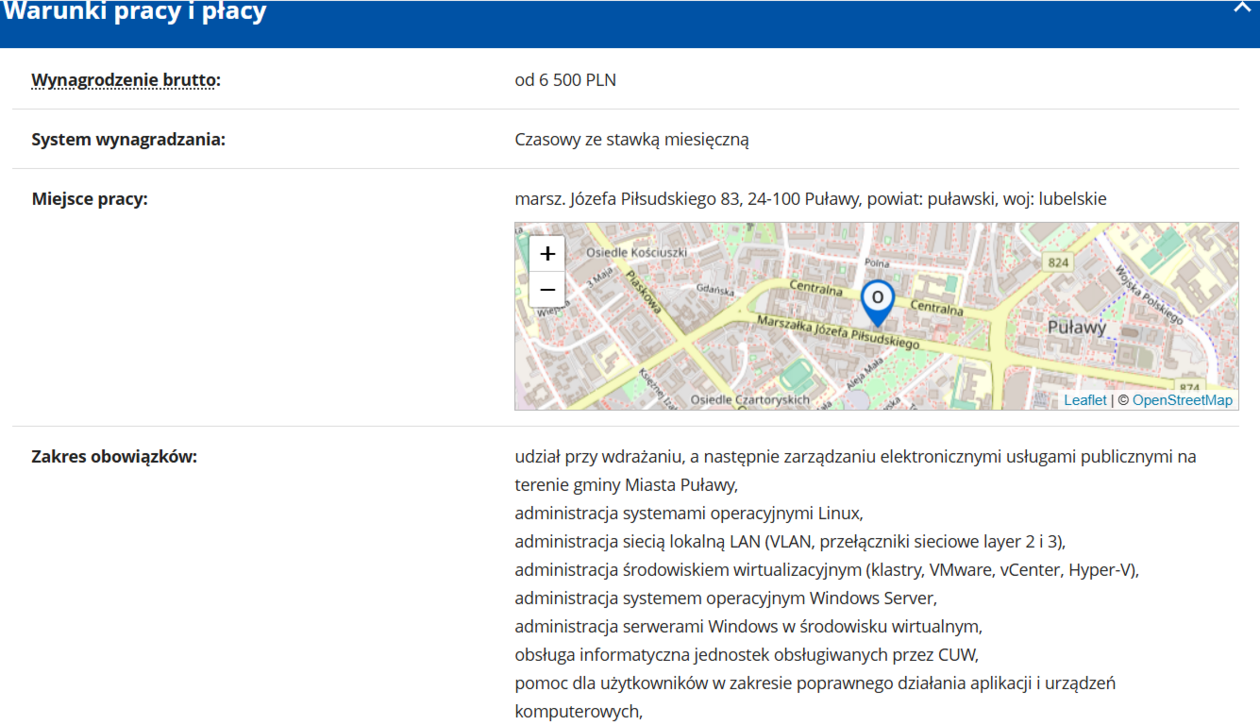Click the blue location marker pin

(x=877, y=301)
